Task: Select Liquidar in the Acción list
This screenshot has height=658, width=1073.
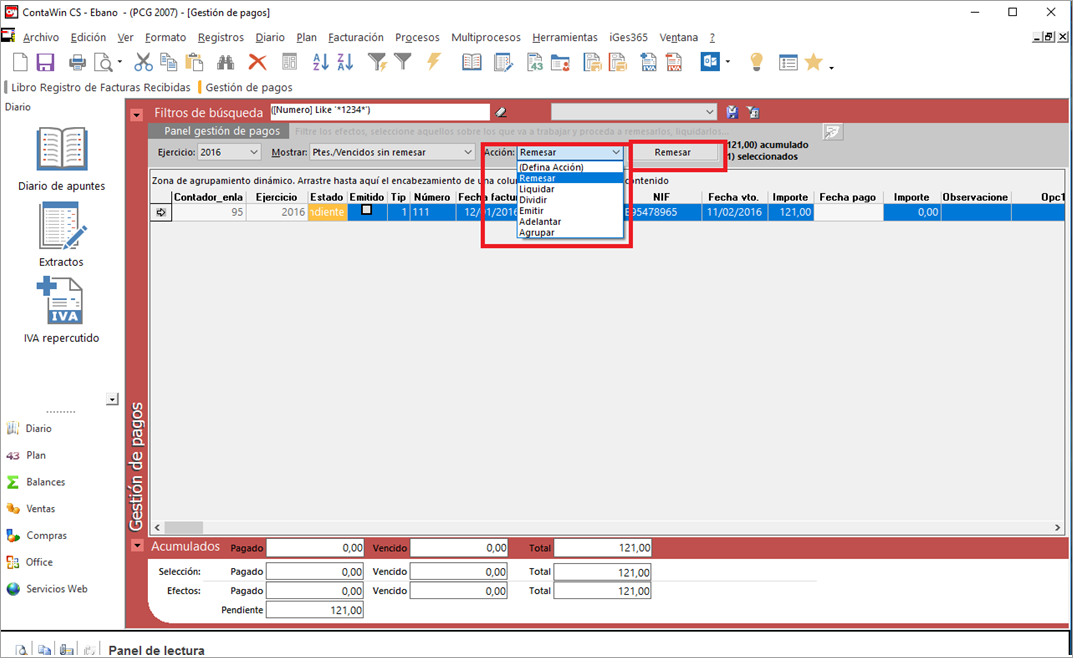Action: tap(571, 189)
